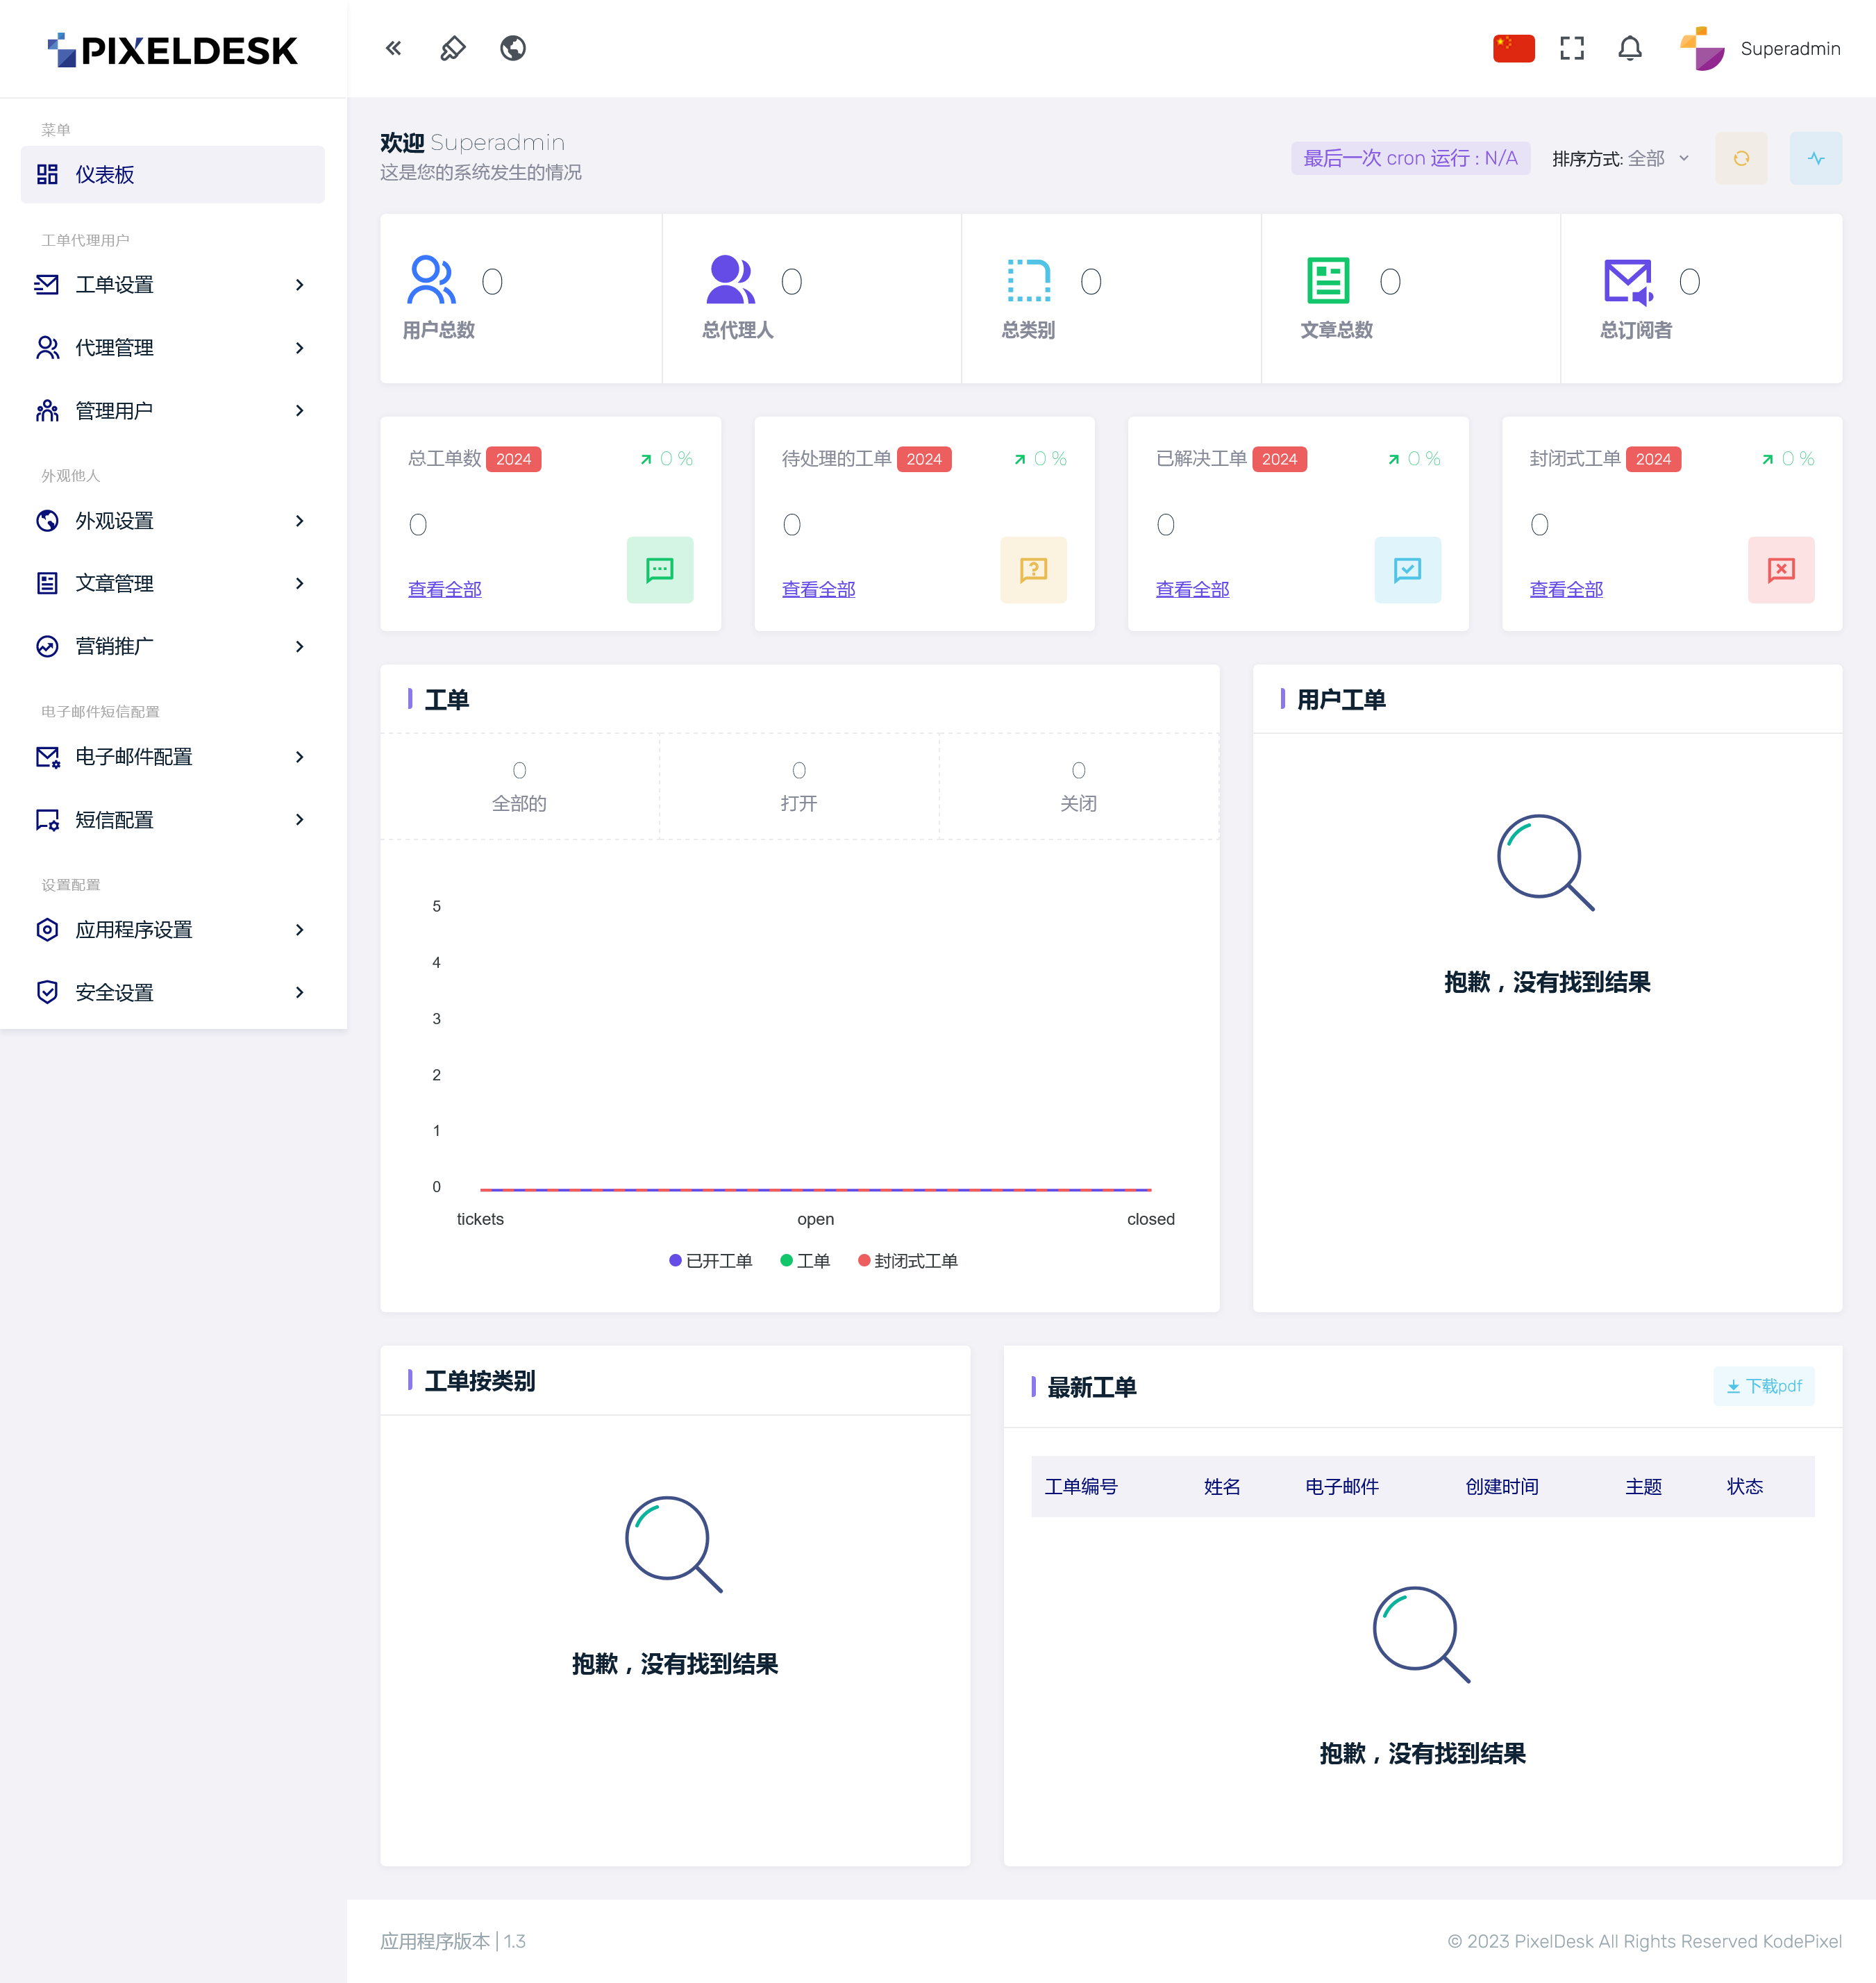Click red close icon in 封闭式工单 card
The height and width of the screenshot is (1983, 1876).
[1781, 570]
